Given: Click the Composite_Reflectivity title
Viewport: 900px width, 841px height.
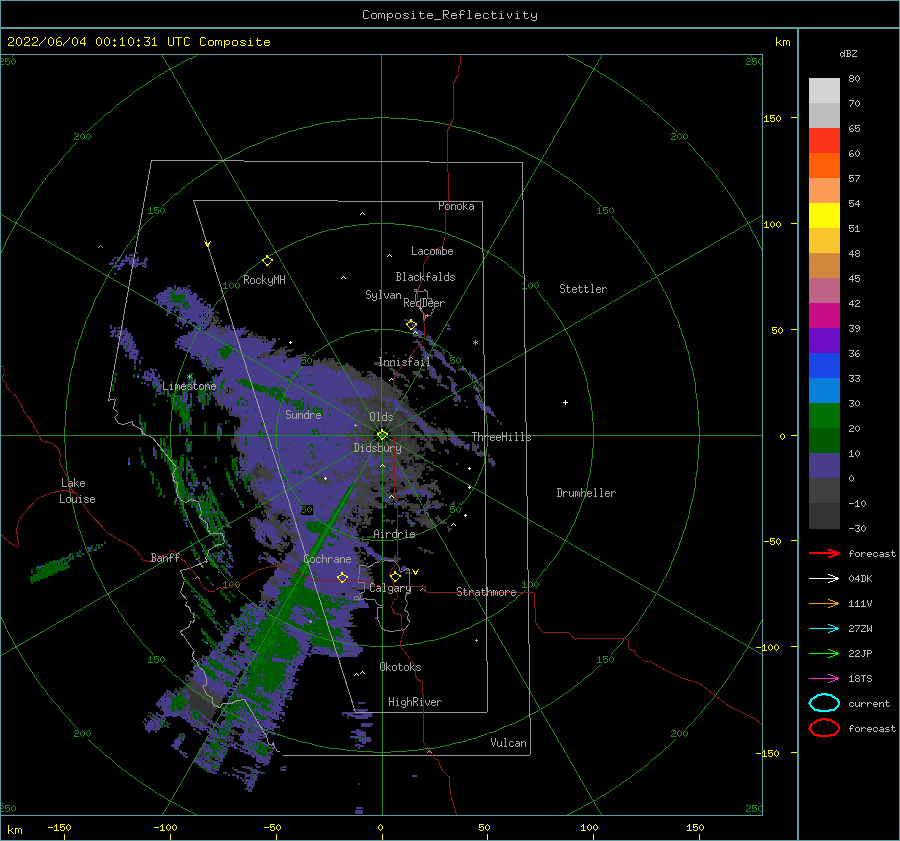Looking at the screenshot, I should [x=450, y=15].
